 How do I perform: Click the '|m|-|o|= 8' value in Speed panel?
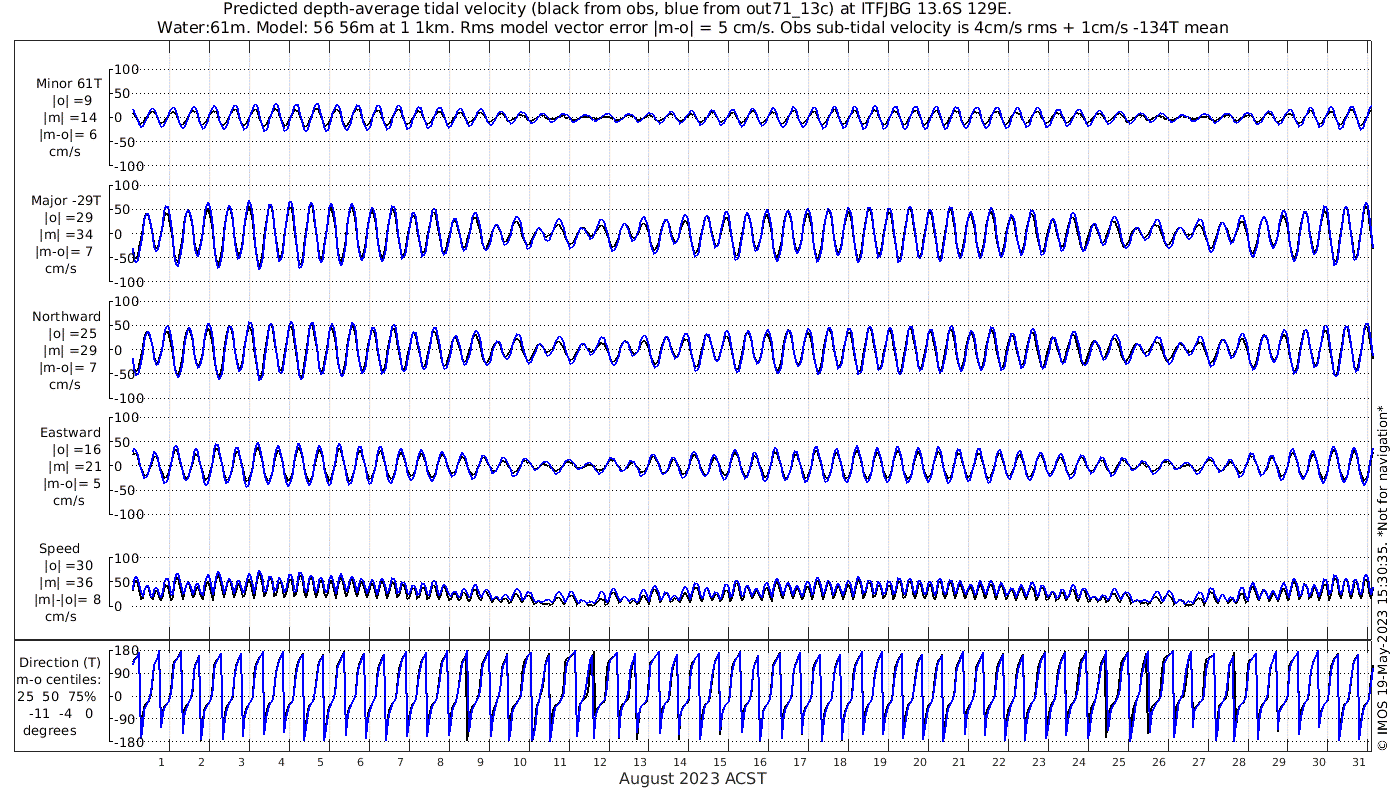coord(69,599)
